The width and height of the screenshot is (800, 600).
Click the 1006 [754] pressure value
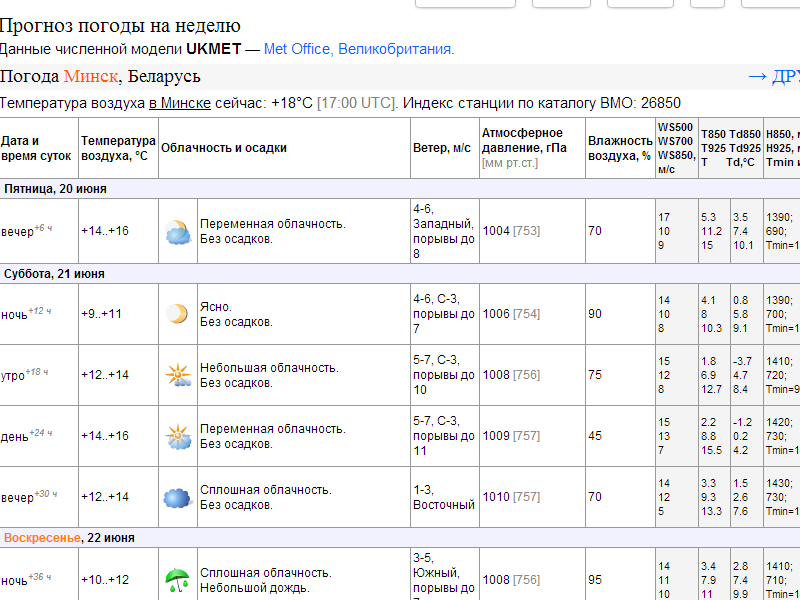coord(511,314)
